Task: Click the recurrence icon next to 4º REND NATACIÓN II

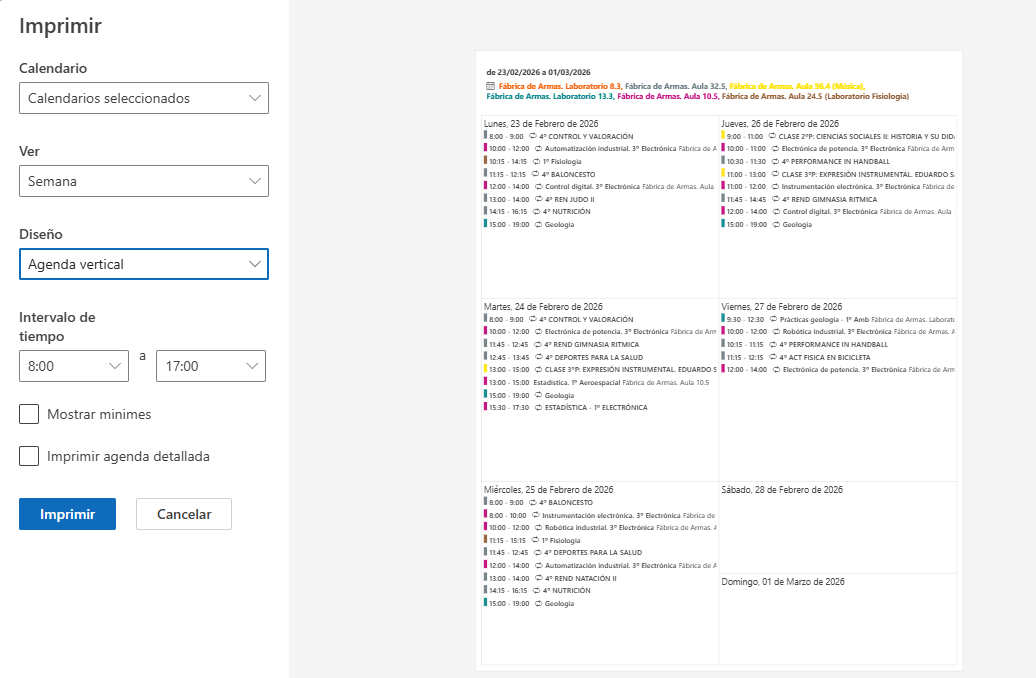Action: click(538, 578)
